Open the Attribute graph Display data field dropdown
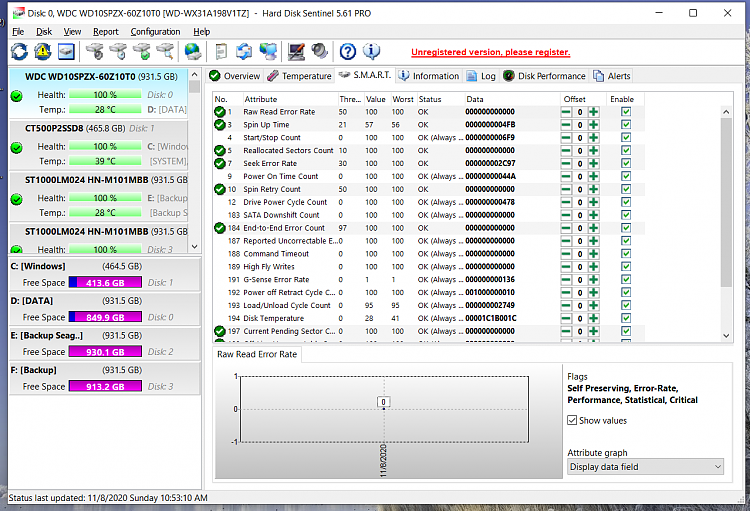This screenshot has height=511, width=750. click(x=645, y=467)
